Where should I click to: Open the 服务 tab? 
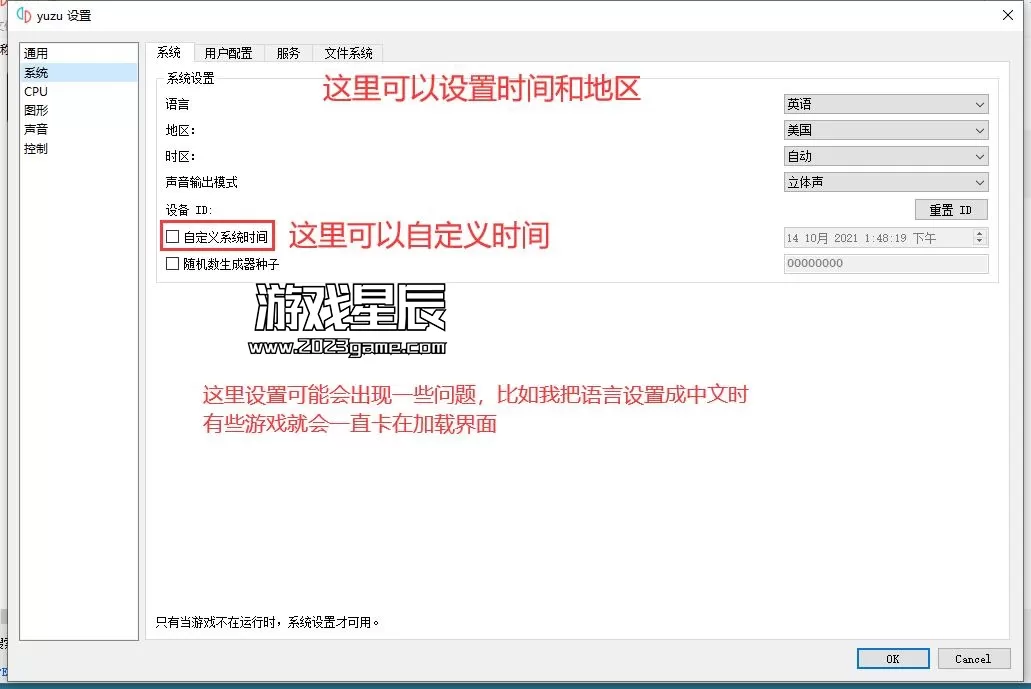point(288,53)
